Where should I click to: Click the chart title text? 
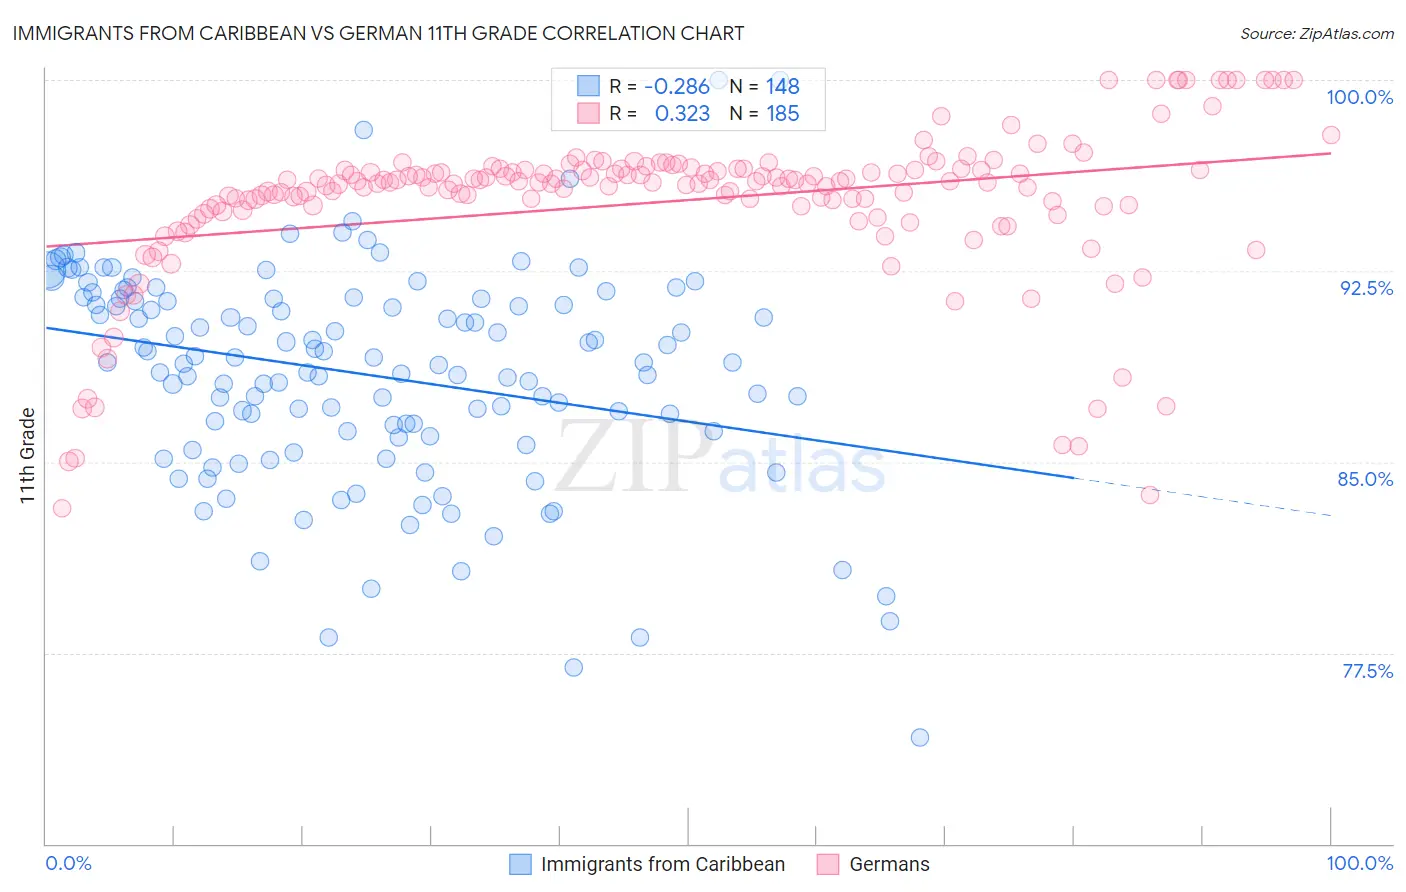coord(378,33)
